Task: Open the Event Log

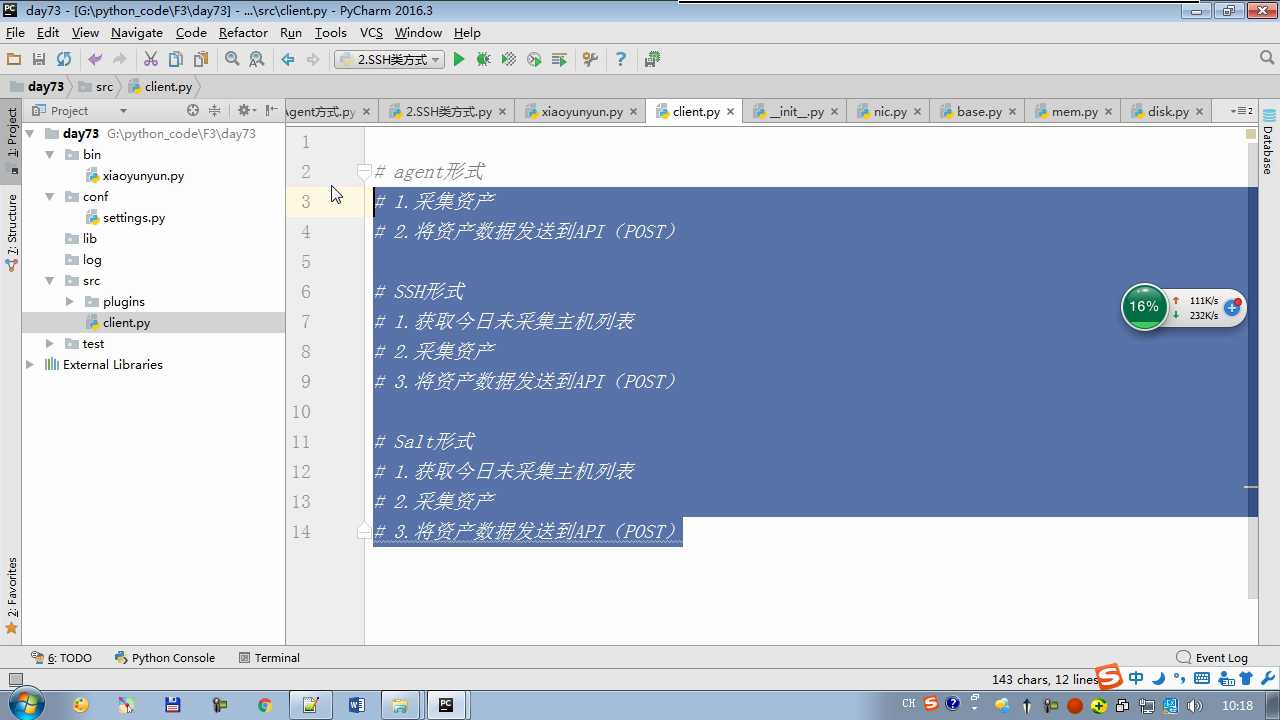Action: coord(1212,658)
